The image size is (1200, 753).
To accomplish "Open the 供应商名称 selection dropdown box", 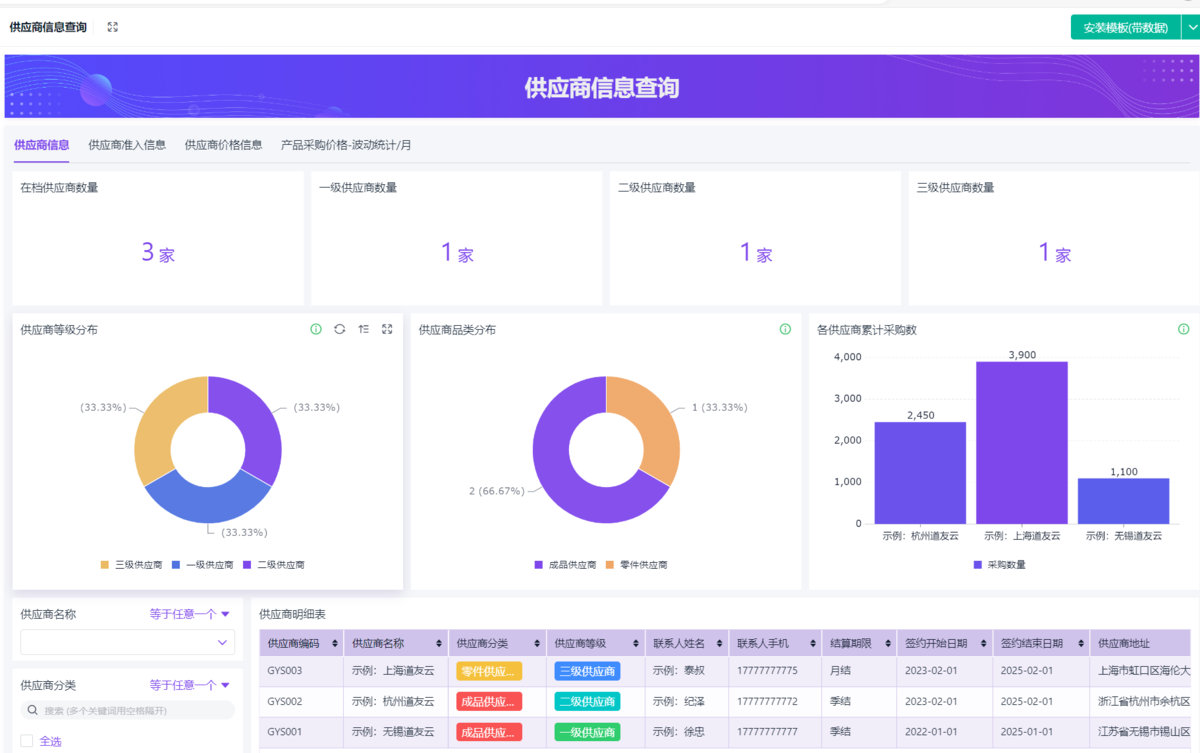I will (127, 642).
